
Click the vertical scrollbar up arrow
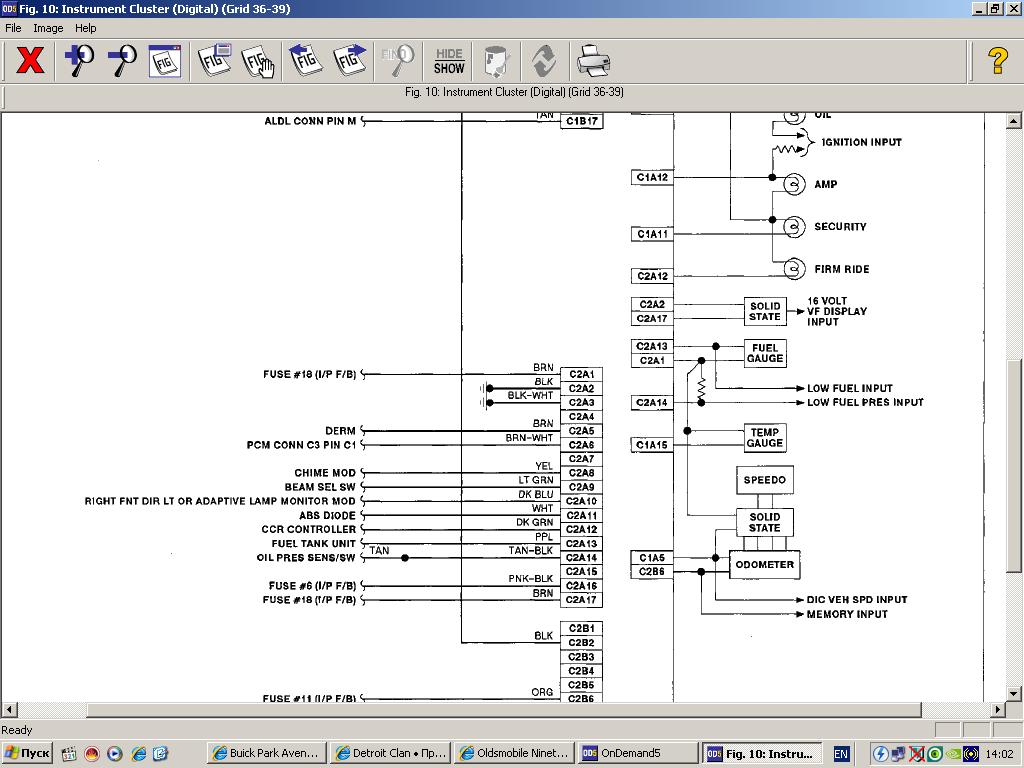(x=1014, y=121)
